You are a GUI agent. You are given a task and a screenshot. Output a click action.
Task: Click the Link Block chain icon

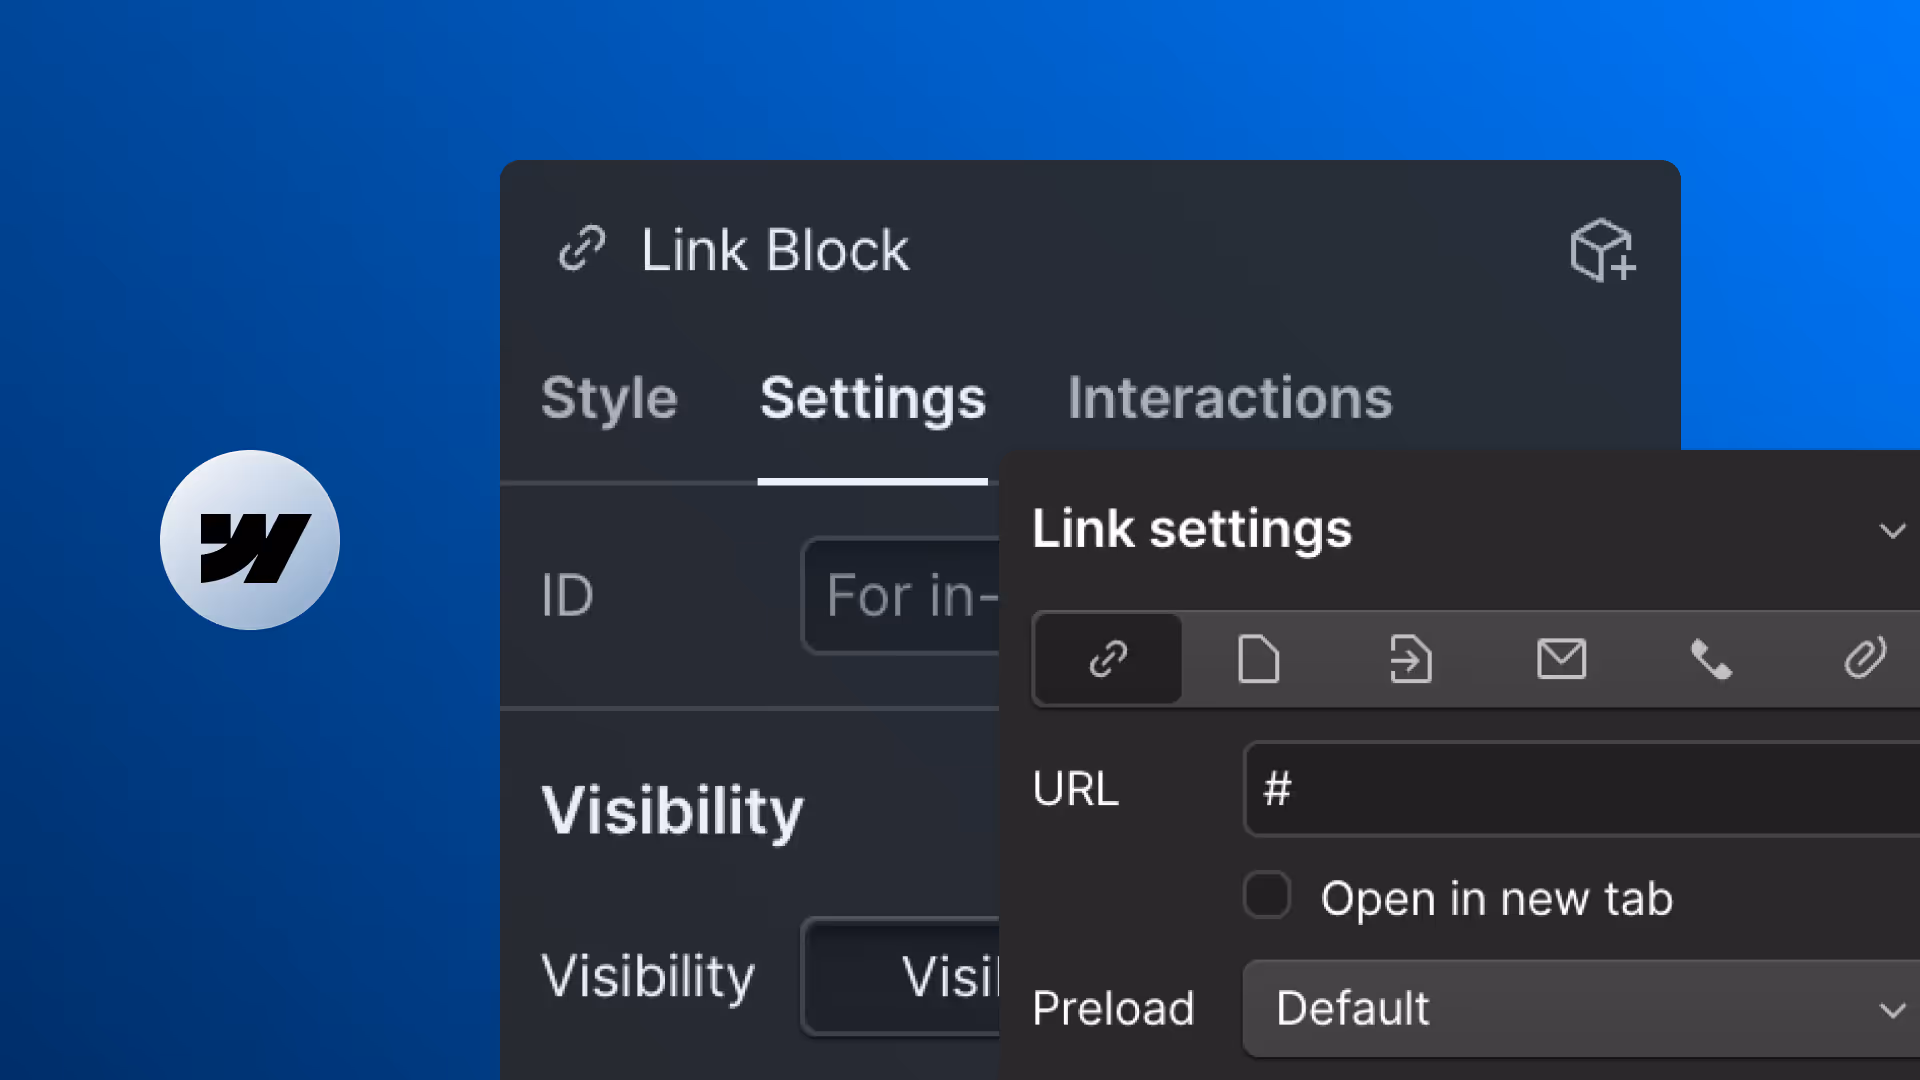coord(582,249)
